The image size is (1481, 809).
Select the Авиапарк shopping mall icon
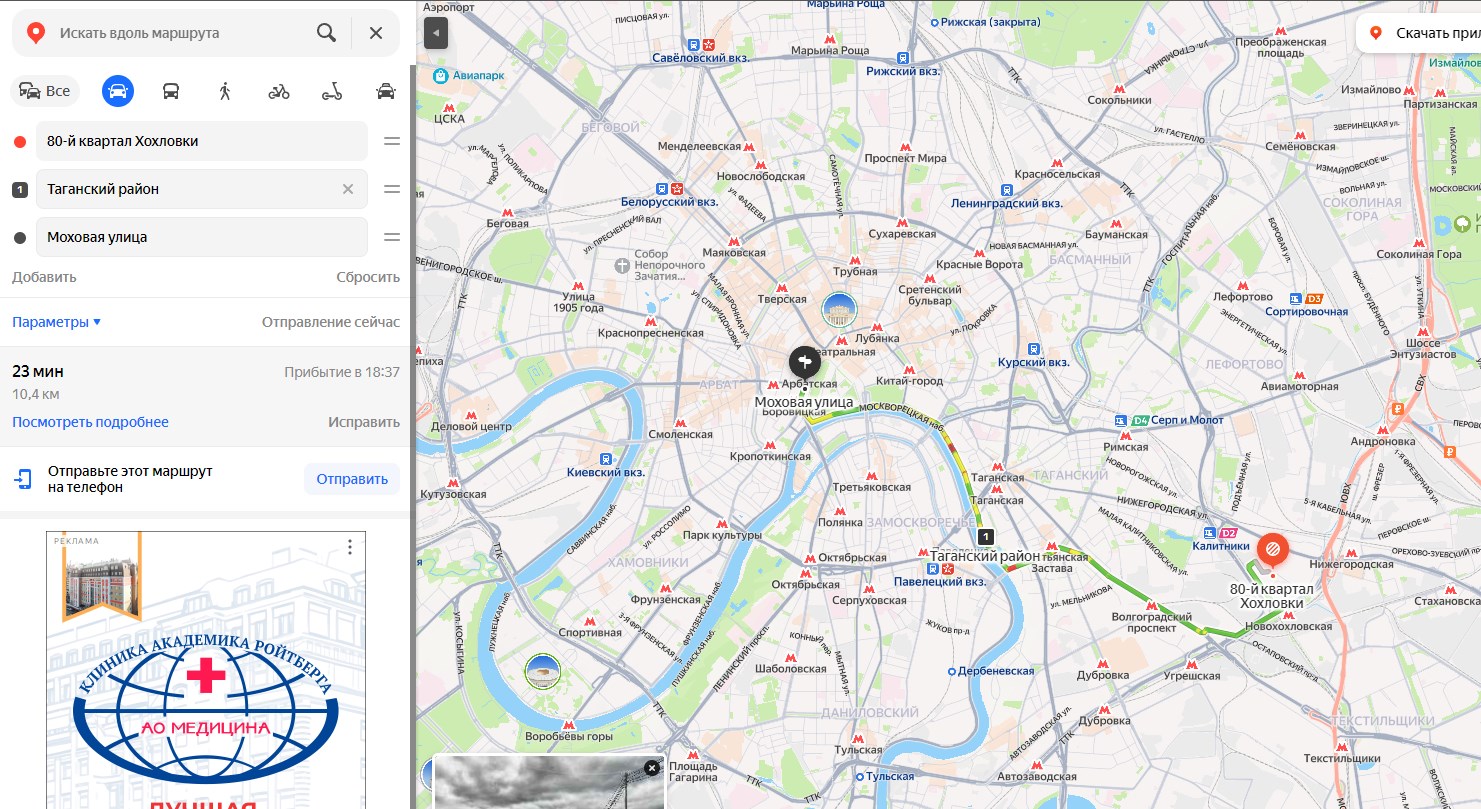click(x=440, y=75)
